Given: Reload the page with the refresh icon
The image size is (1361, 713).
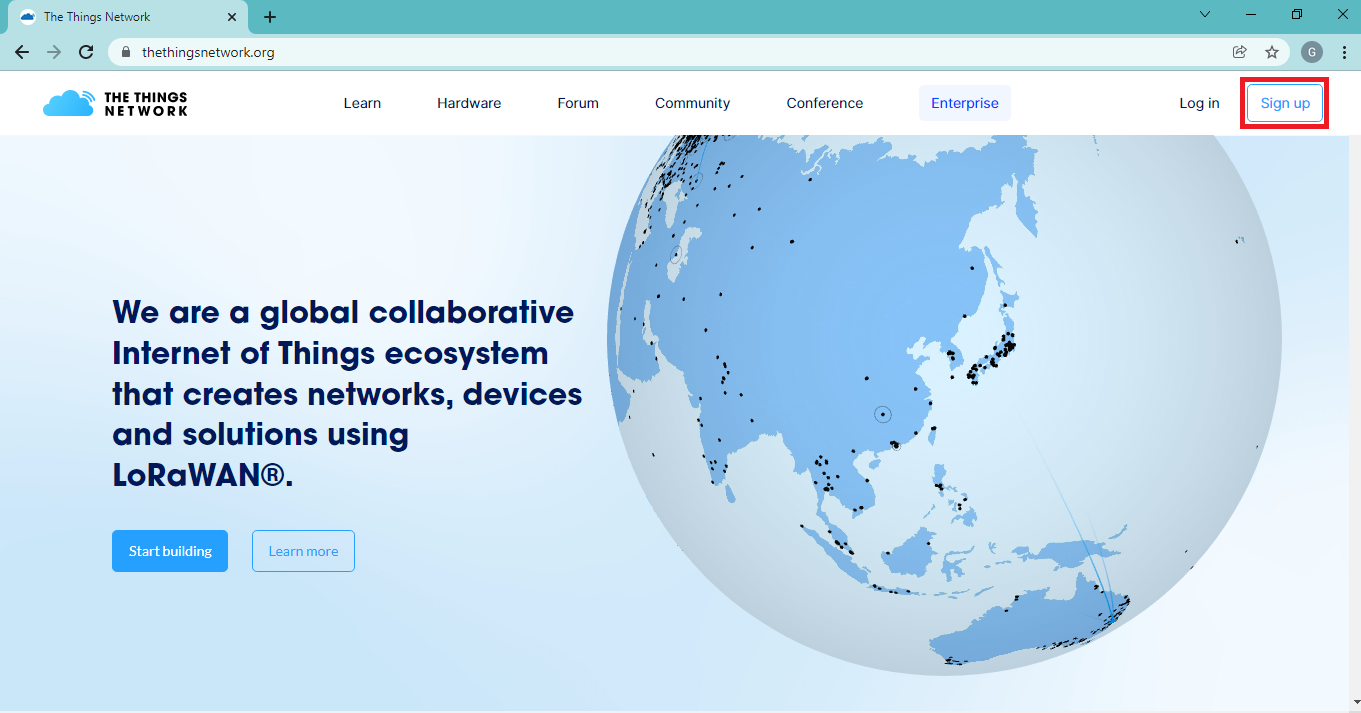Looking at the screenshot, I should coord(86,52).
